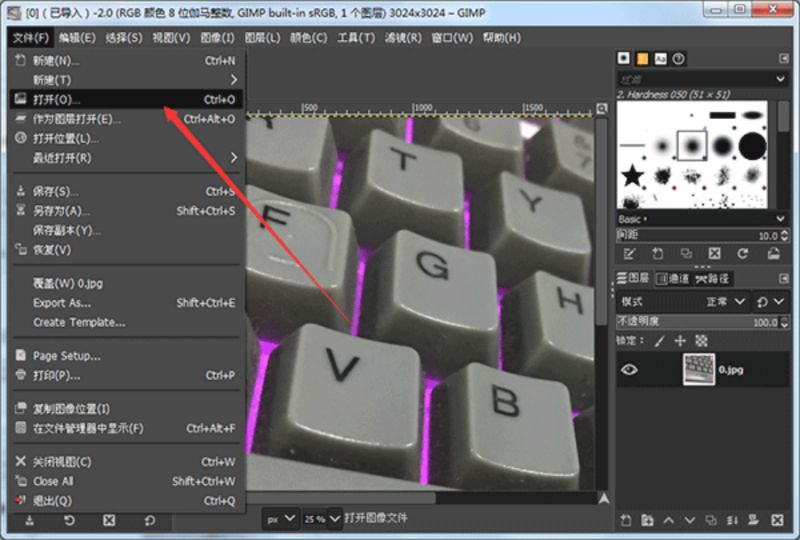
Task: Open the 编辑(E) menu
Action: tap(77, 38)
